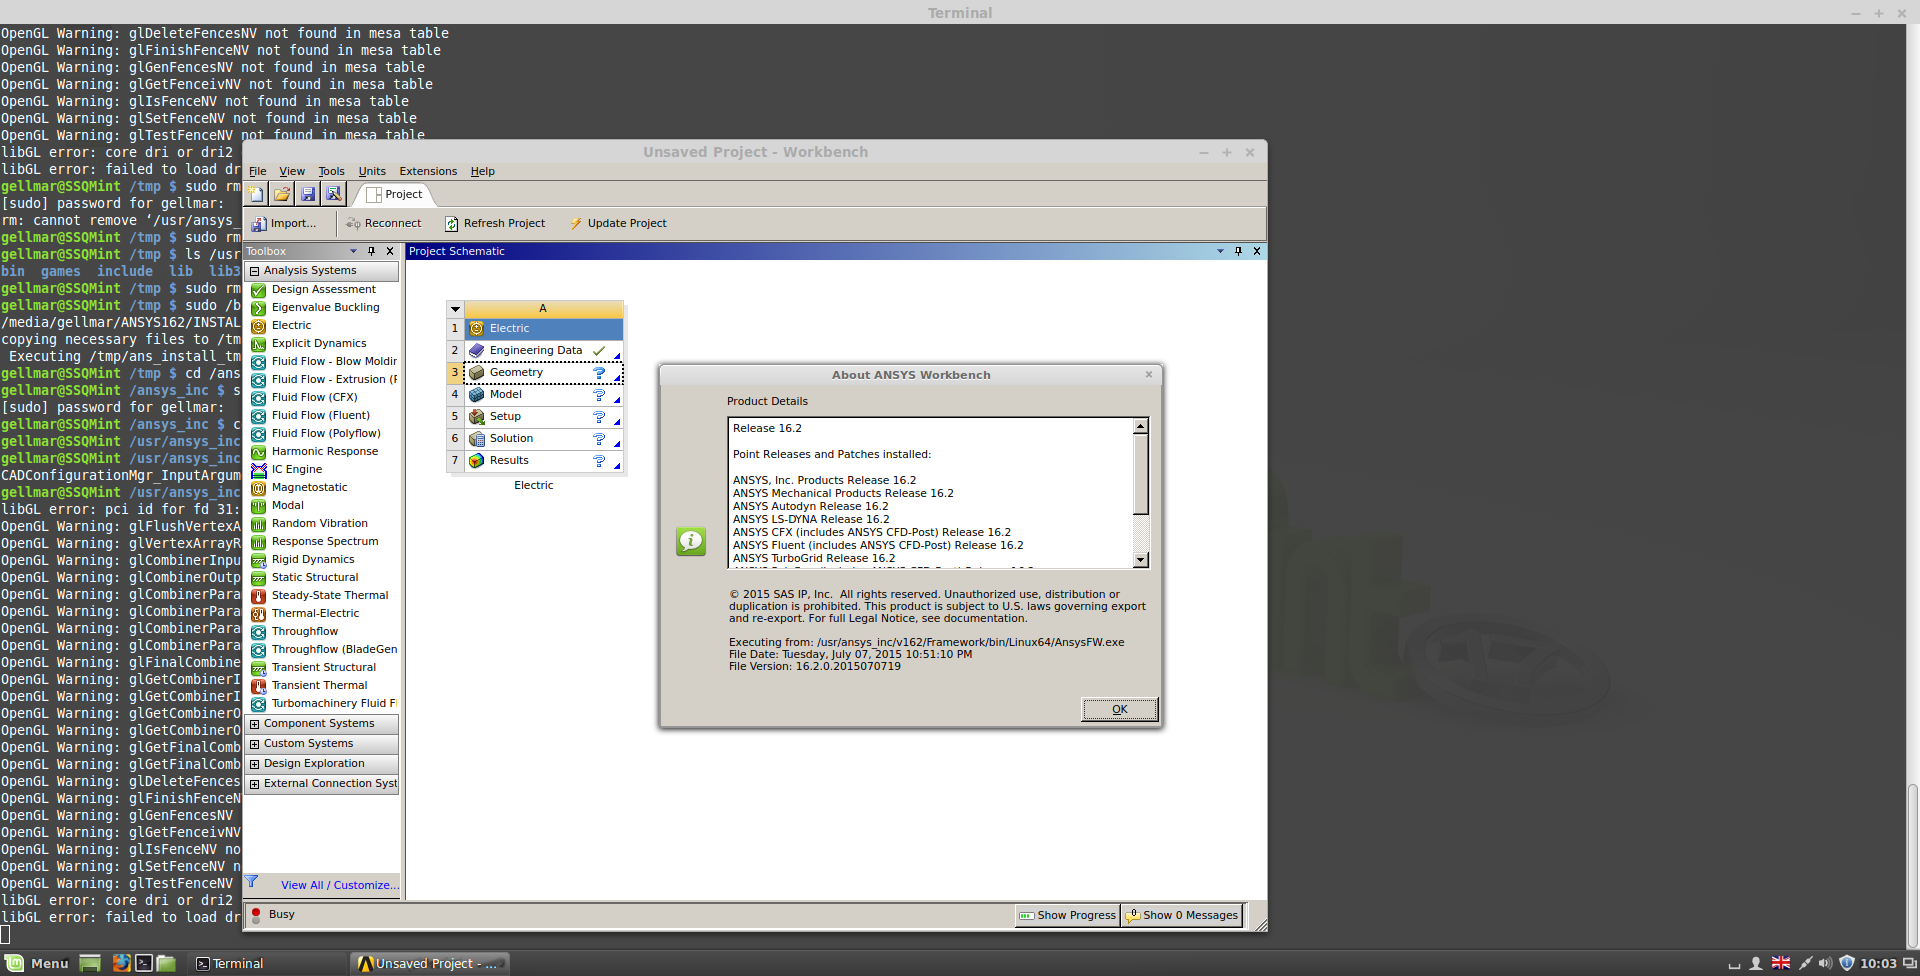Open the View menu
Screen dimensions: 1920x976
coord(292,171)
